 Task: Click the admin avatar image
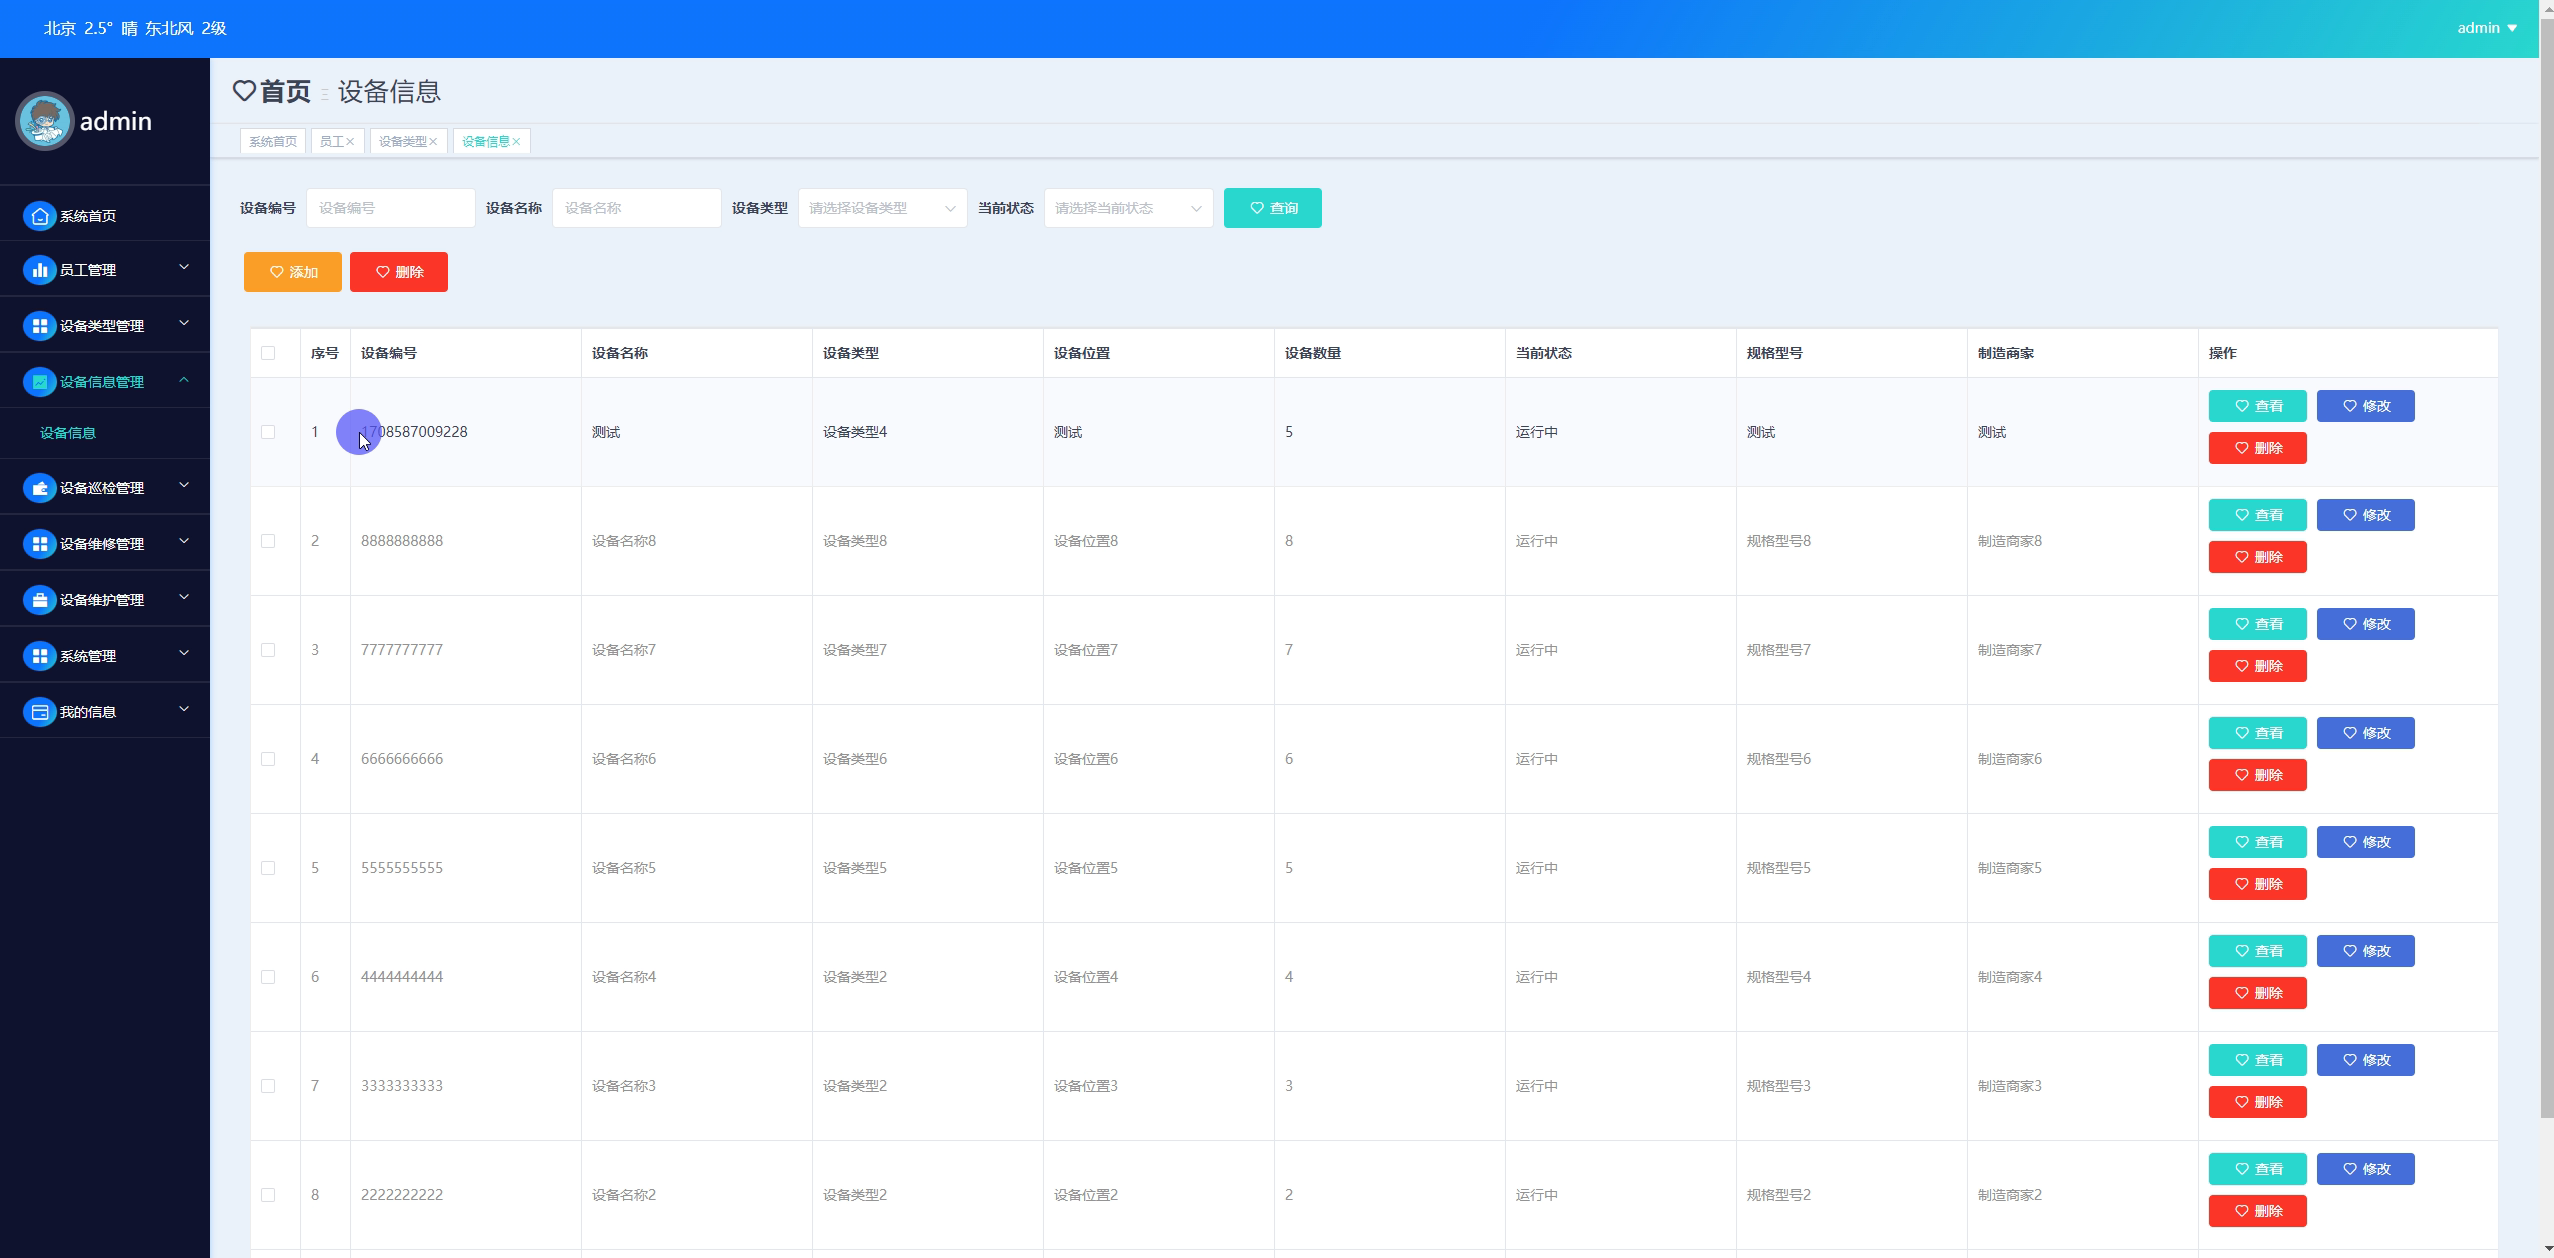[45, 121]
